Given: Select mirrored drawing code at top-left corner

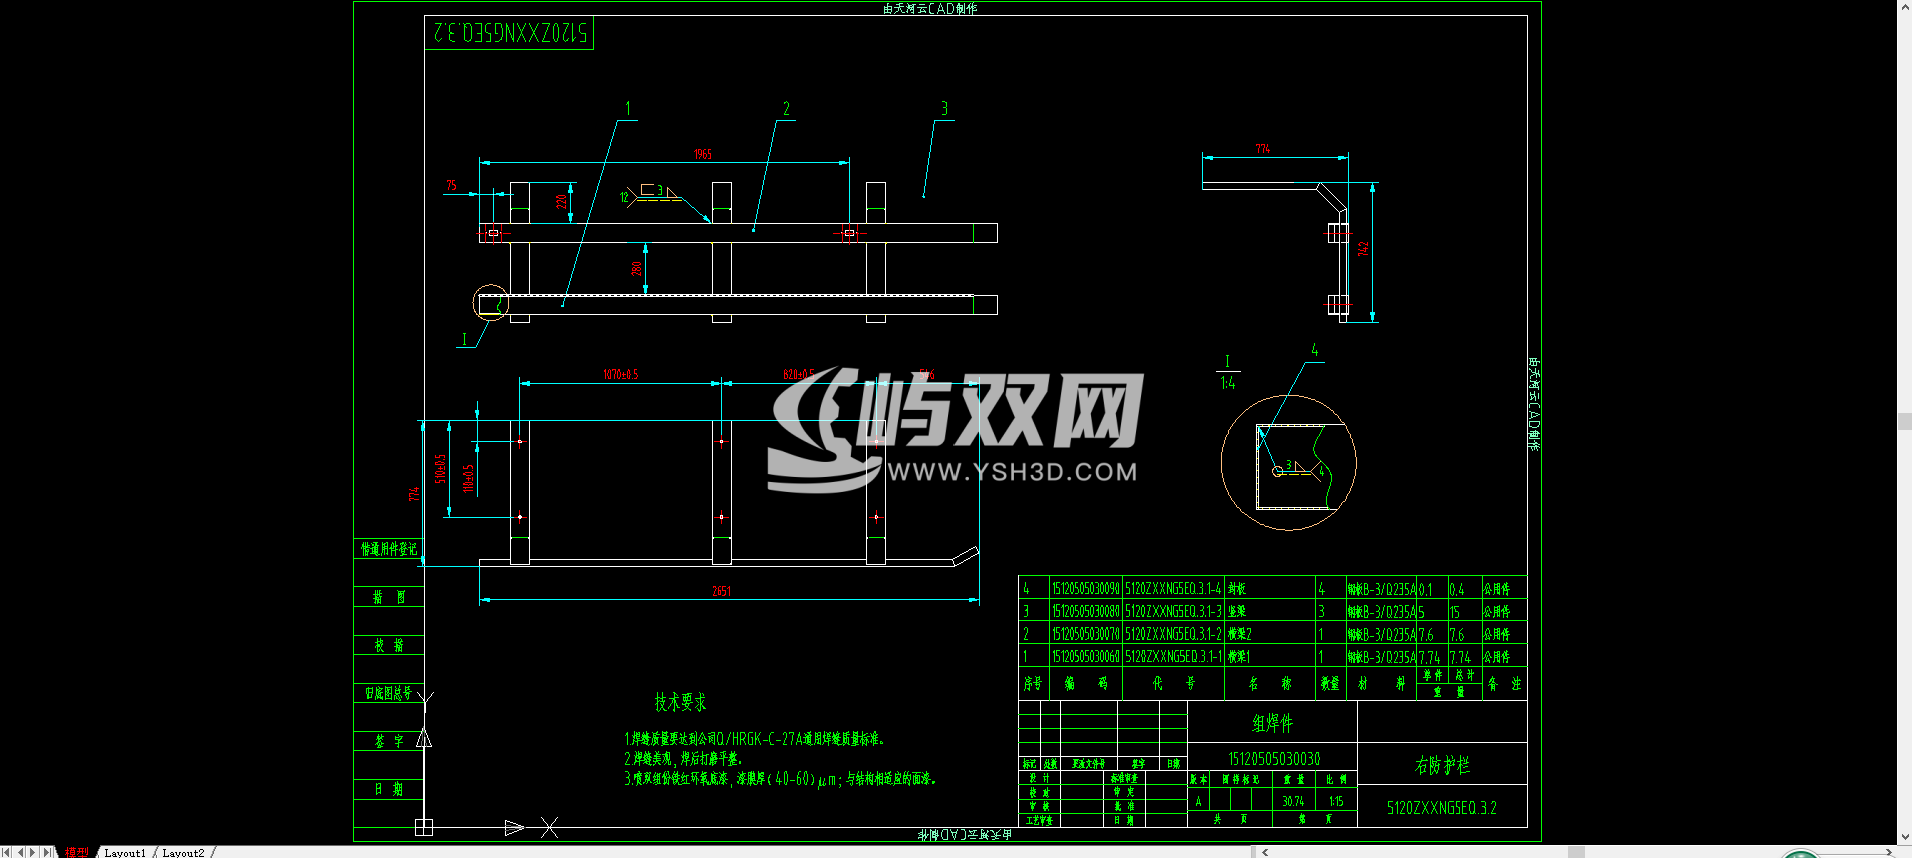Looking at the screenshot, I should coord(510,32).
